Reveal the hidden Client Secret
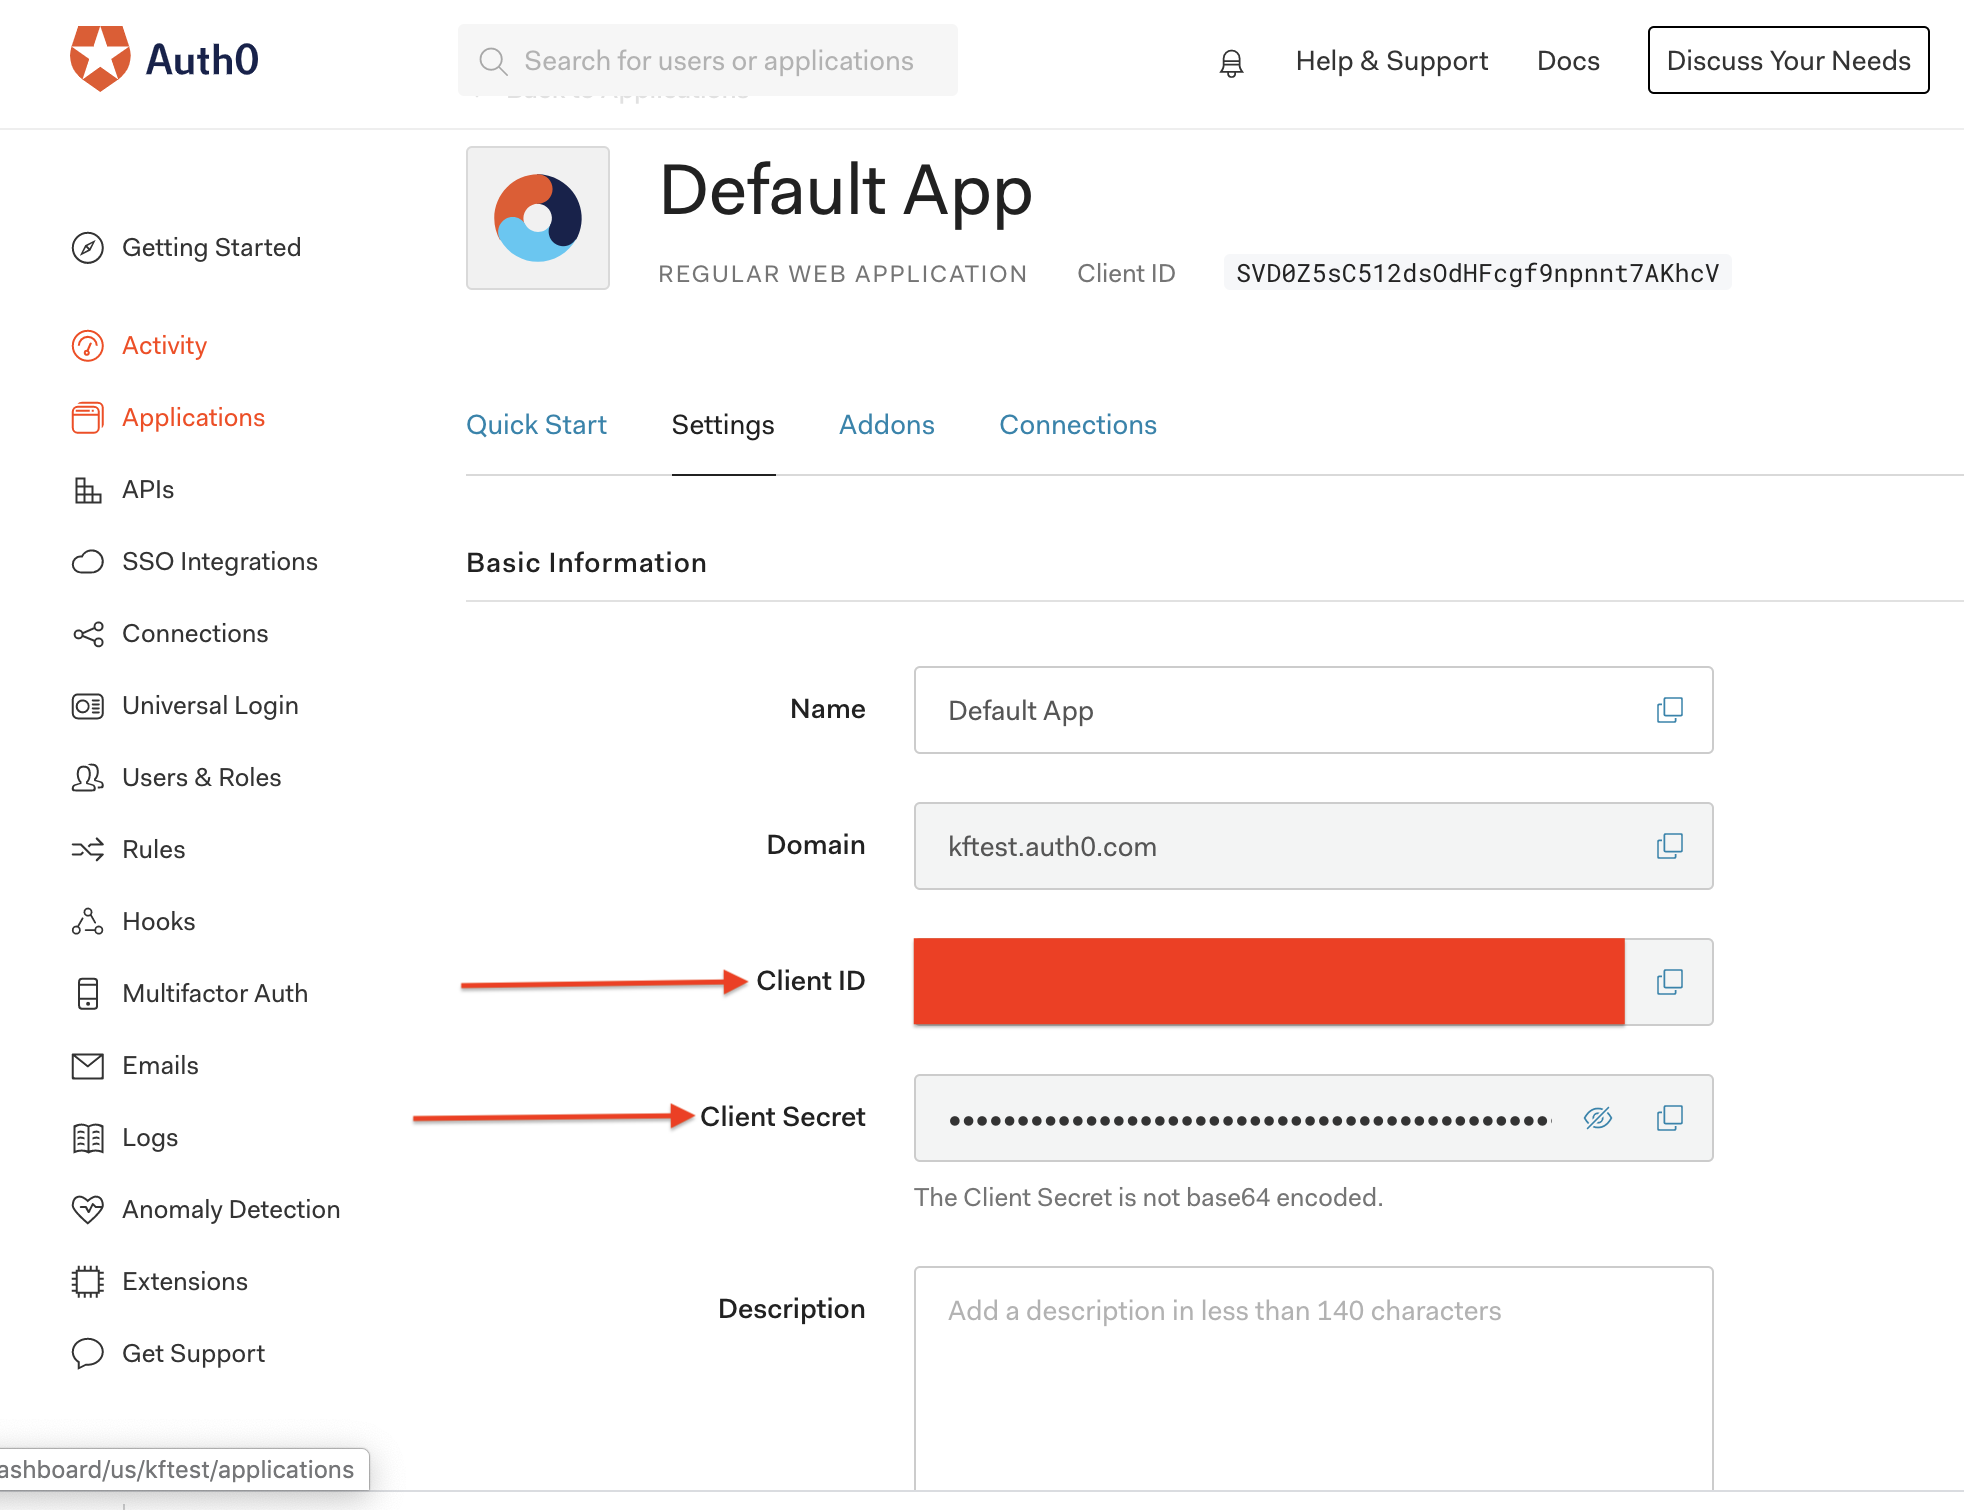Screen dimensions: 1964x1510 (1598, 1118)
